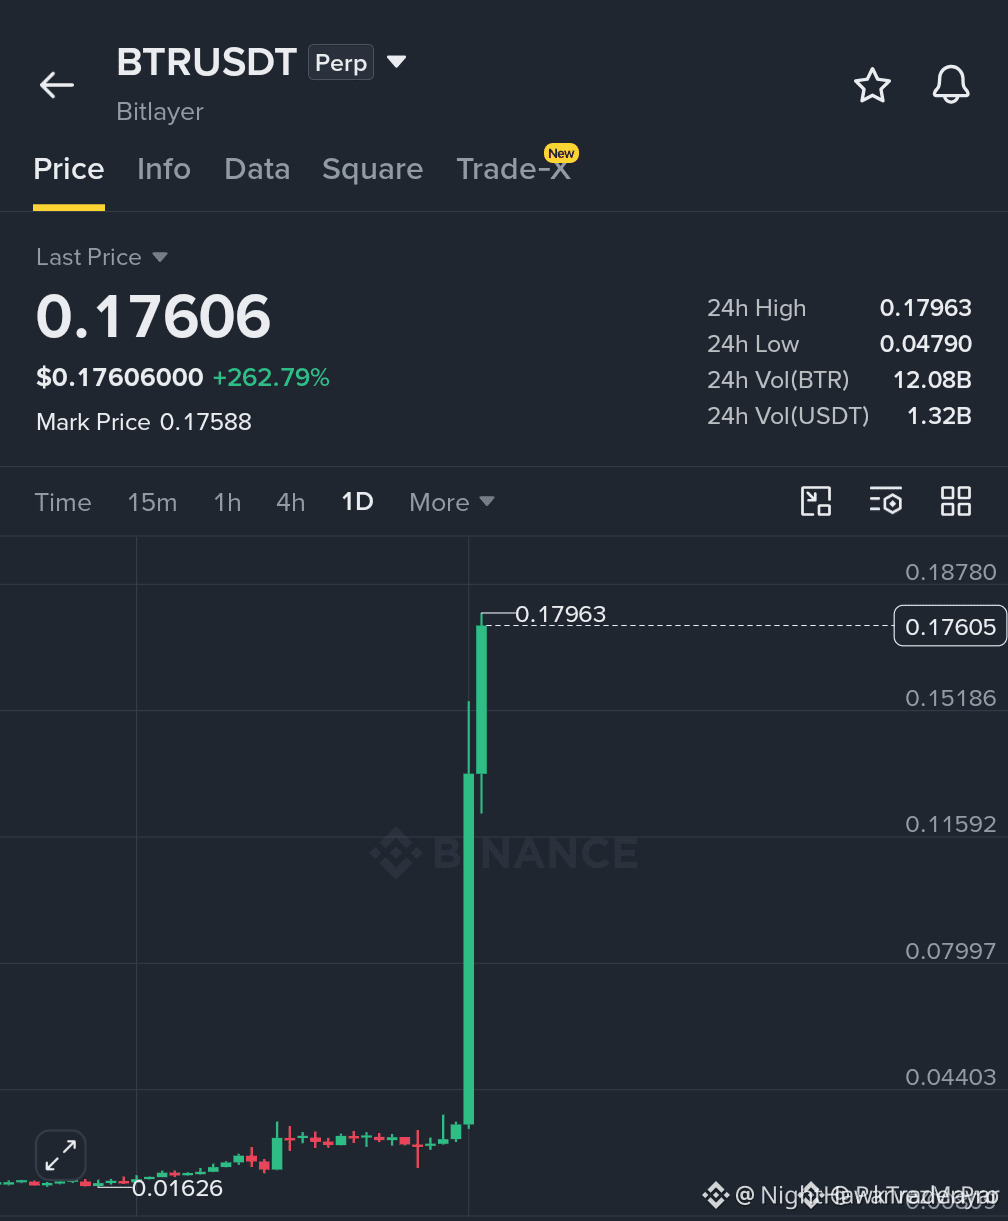Go back using the left arrow icon
This screenshot has width=1008, height=1221.
(x=57, y=85)
